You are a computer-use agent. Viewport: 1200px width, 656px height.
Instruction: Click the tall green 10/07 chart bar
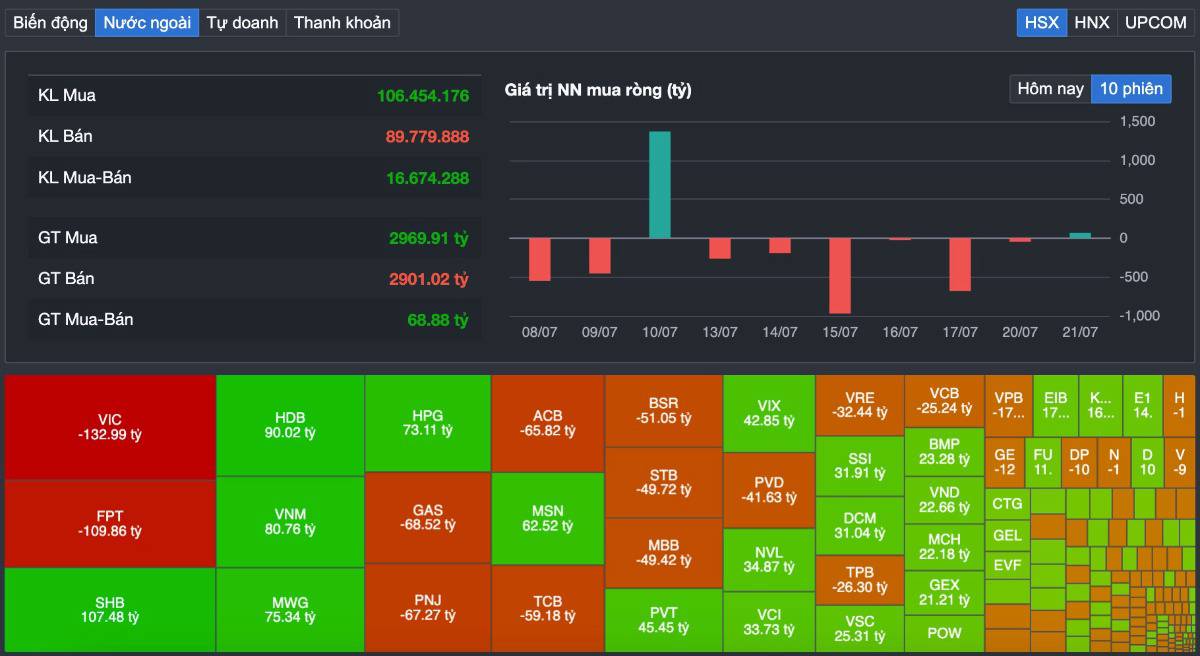point(660,184)
